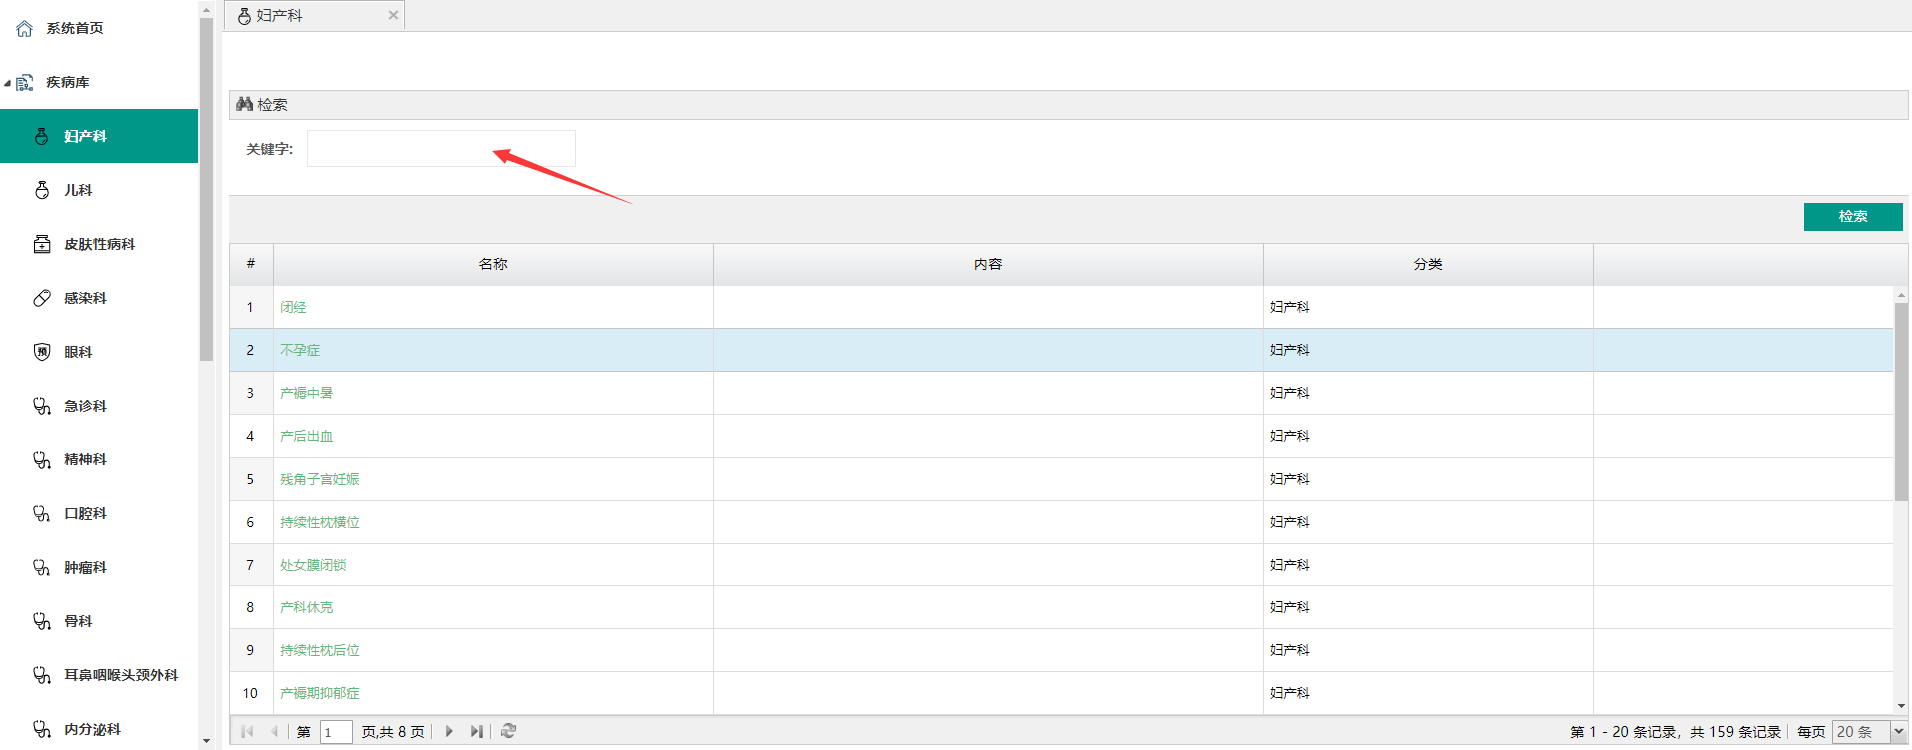The image size is (1912, 750).
Task: Click the 精神科 stethoscope icon
Action: [x=42, y=460]
